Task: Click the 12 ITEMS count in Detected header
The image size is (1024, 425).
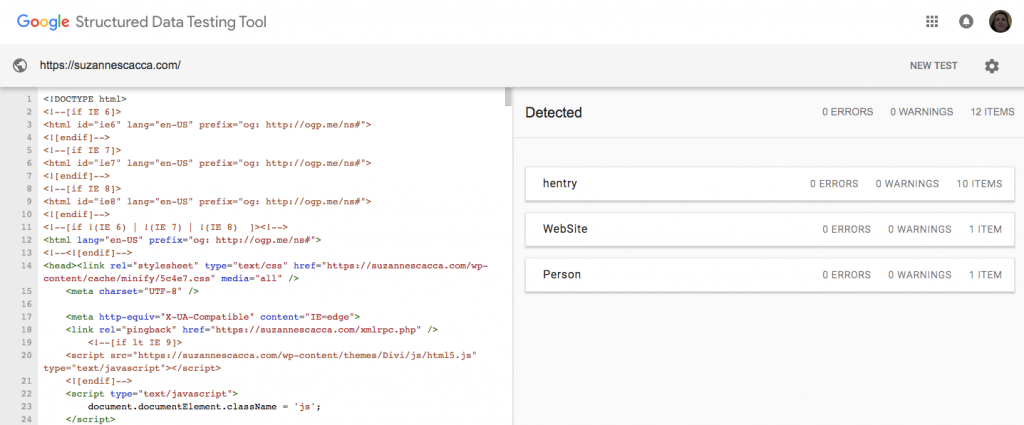Action: 993,112
